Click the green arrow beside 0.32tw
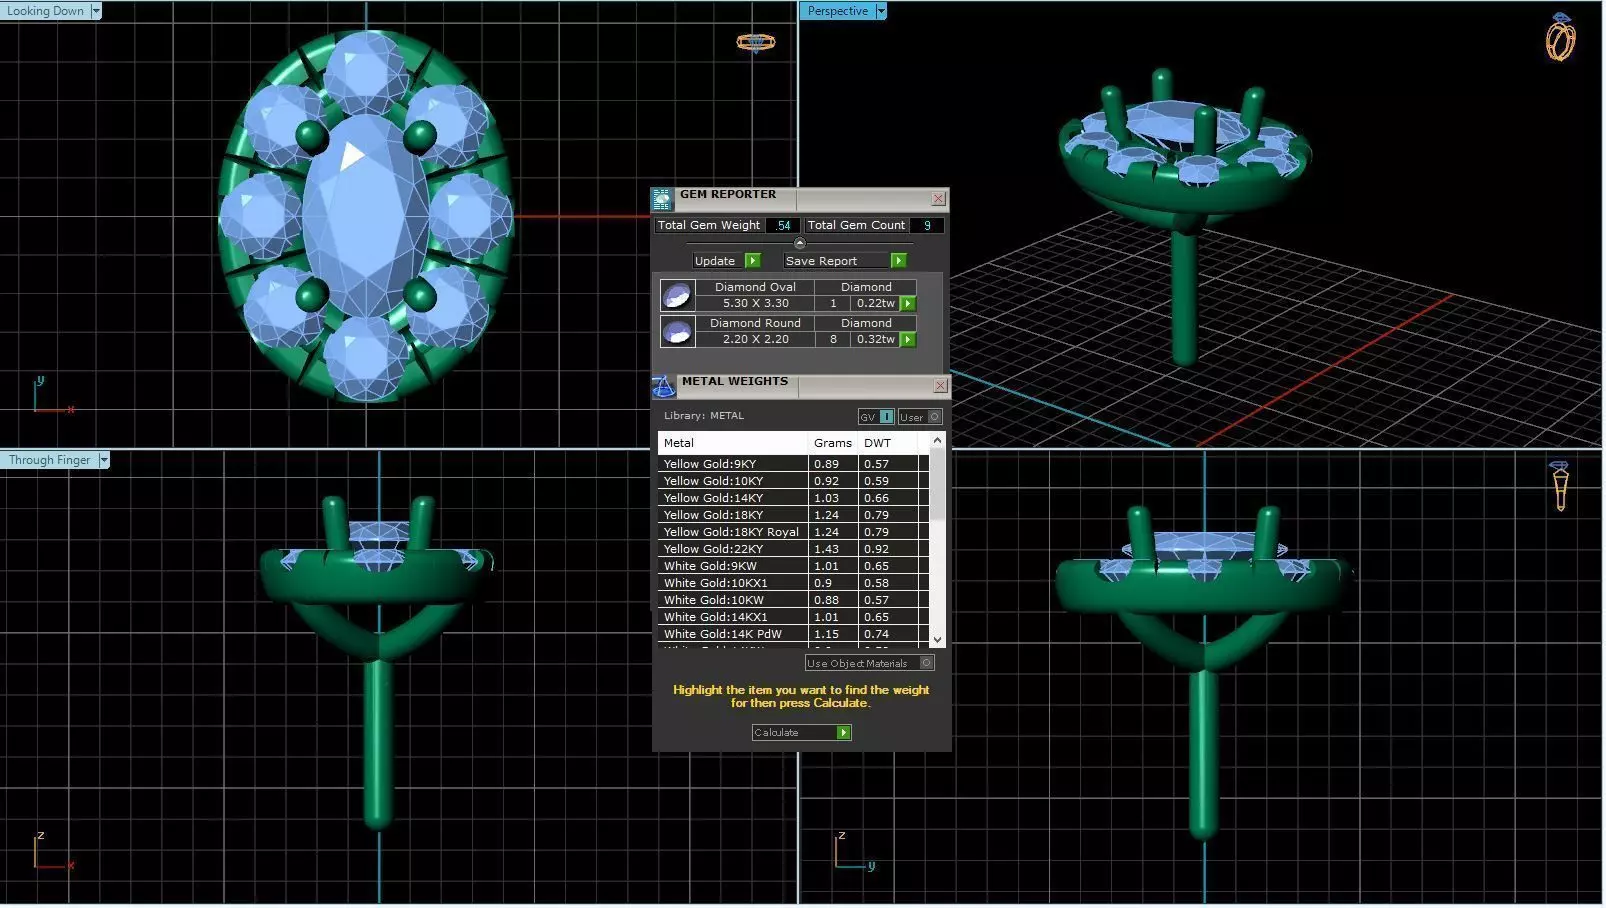1606x908 pixels. (x=908, y=340)
